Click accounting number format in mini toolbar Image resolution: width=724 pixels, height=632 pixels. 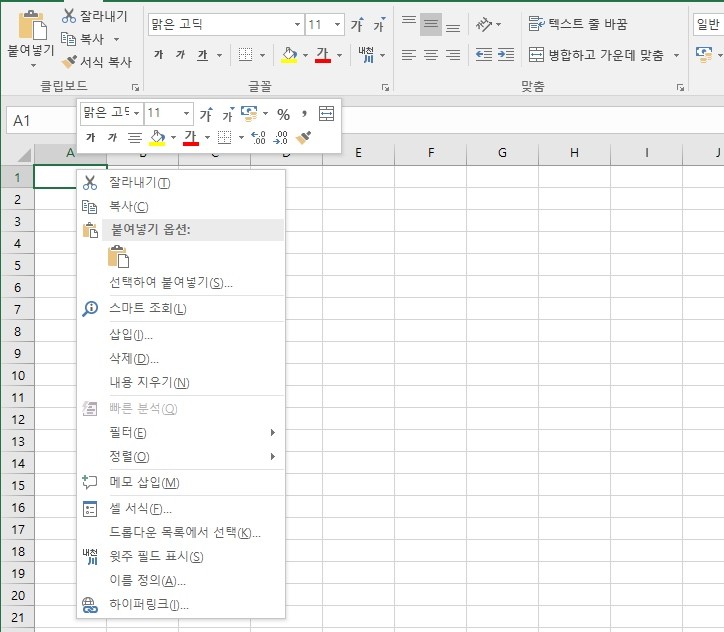[x=249, y=114]
